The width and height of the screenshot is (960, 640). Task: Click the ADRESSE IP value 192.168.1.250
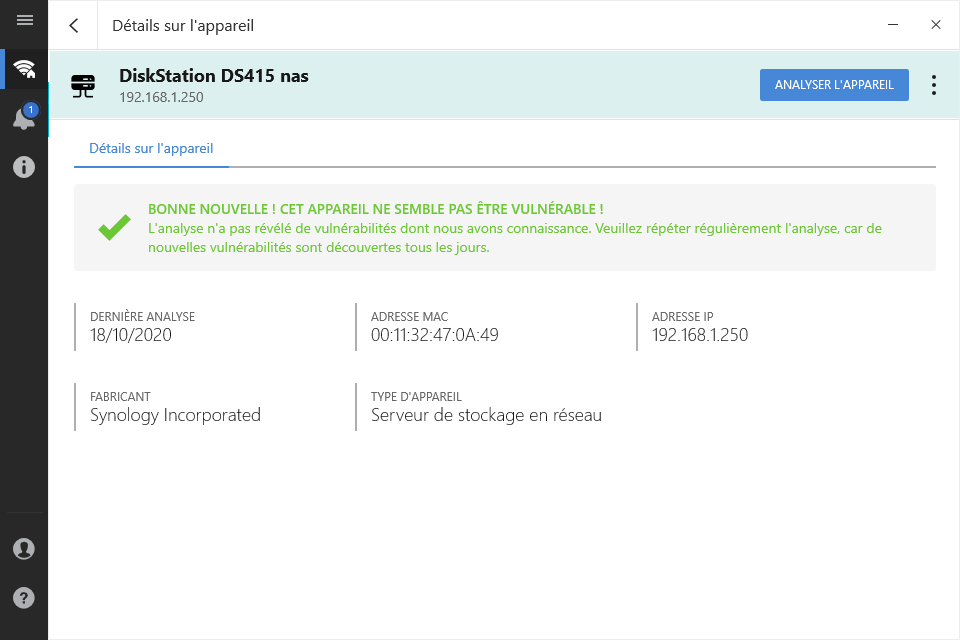pyautogui.click(x=700, y=335)
